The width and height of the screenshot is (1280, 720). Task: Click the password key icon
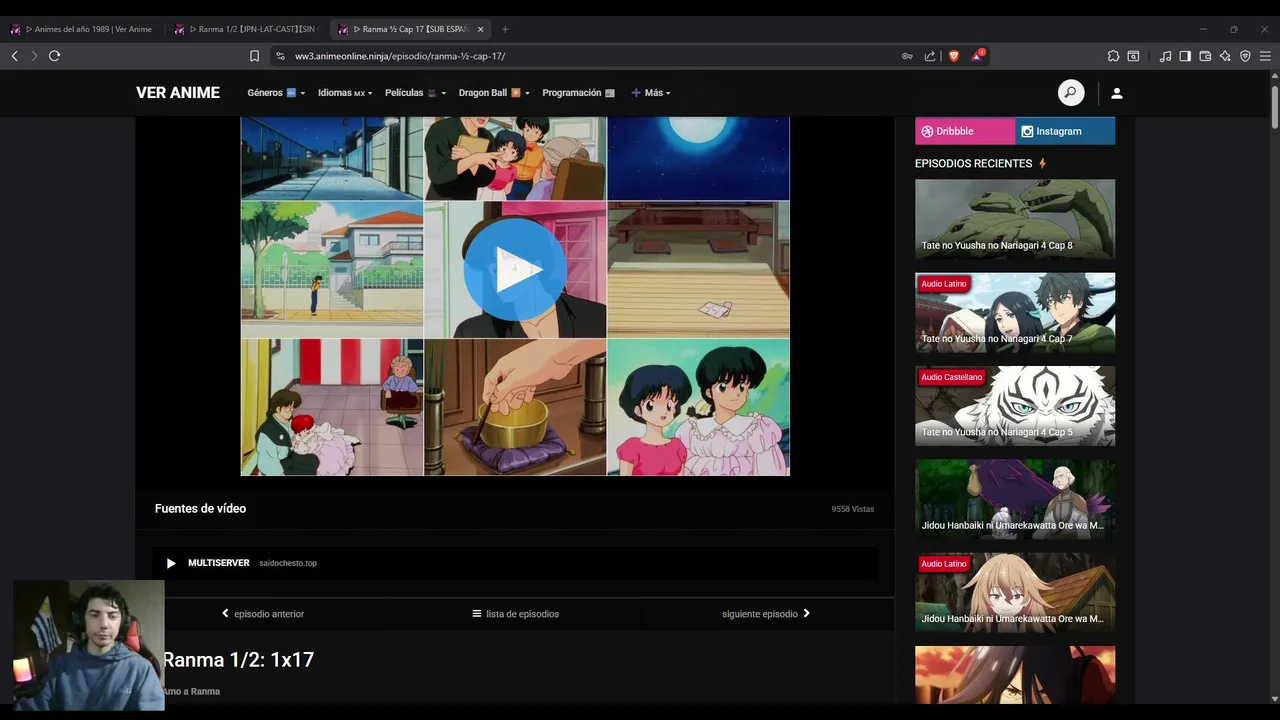pyautogui.click(x=907, y=56)
